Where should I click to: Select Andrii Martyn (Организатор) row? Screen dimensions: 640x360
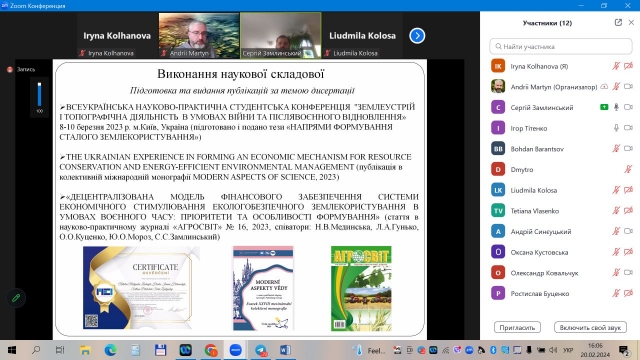click(561, 87)
